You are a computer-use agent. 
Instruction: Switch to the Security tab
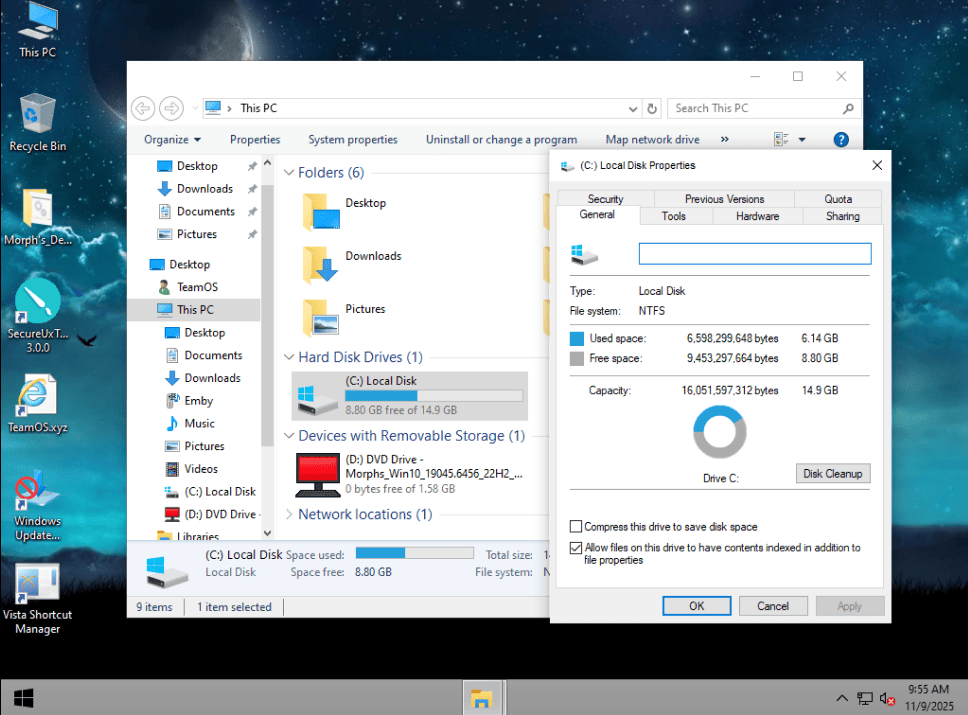(605, 199)
